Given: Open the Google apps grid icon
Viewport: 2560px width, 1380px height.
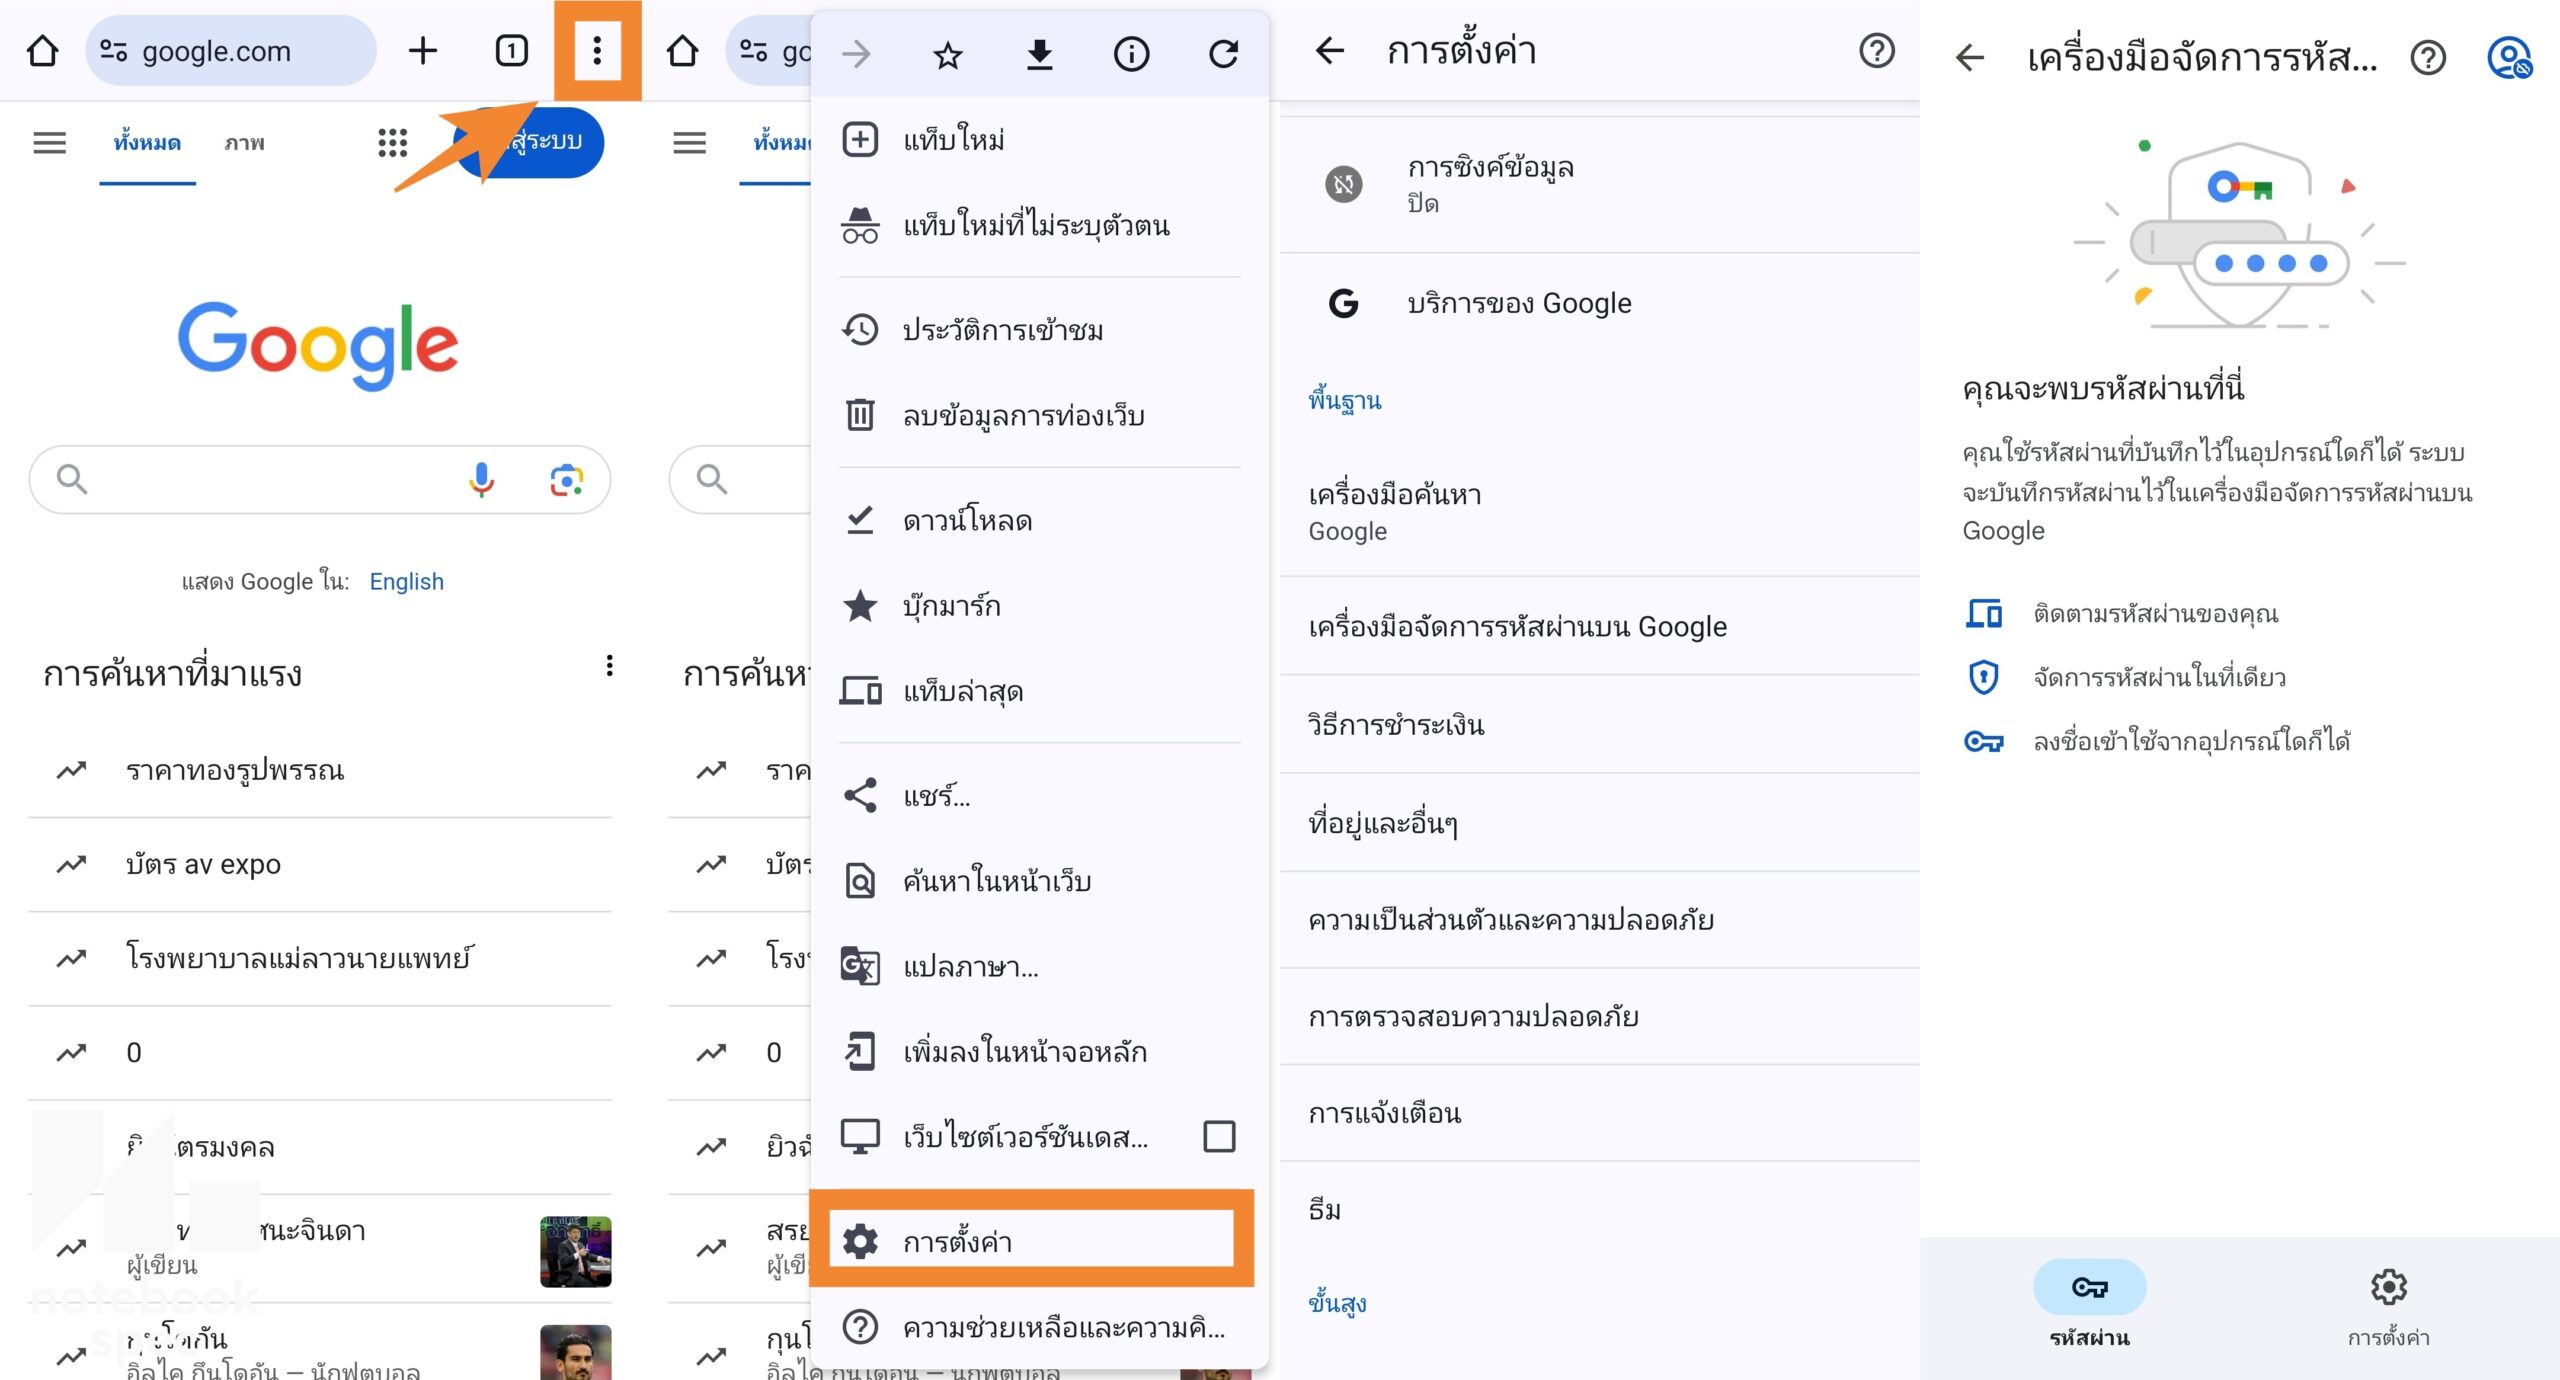Looking at the screenshot, I should click(x=393, y=143).
